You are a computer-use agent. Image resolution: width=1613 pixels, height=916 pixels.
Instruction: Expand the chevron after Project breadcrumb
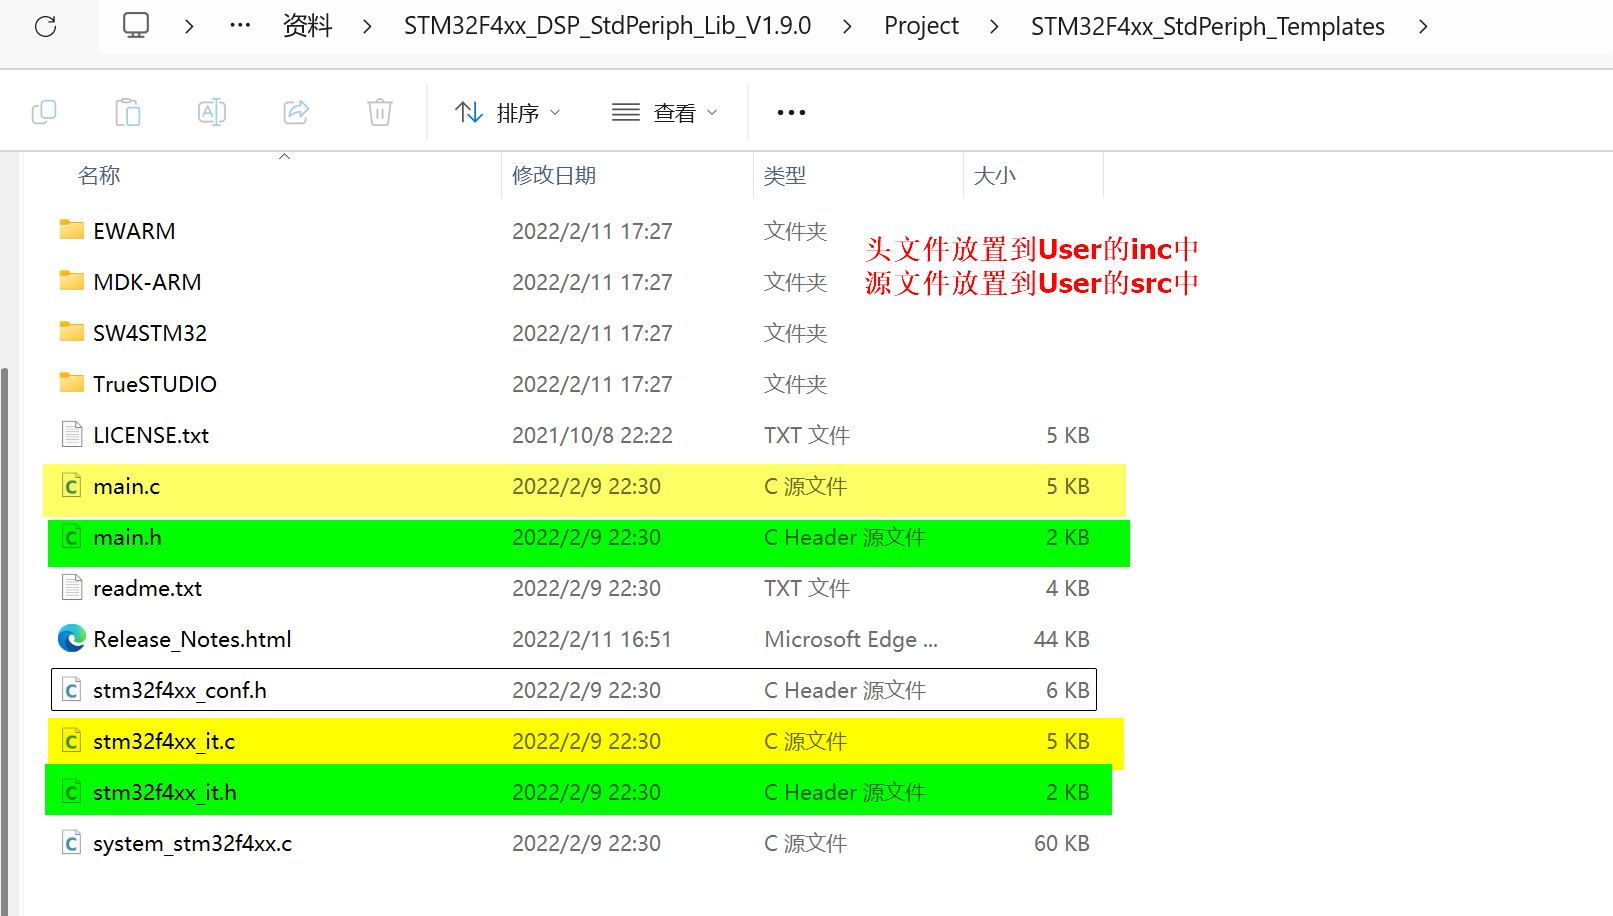(x=994, y=26)
